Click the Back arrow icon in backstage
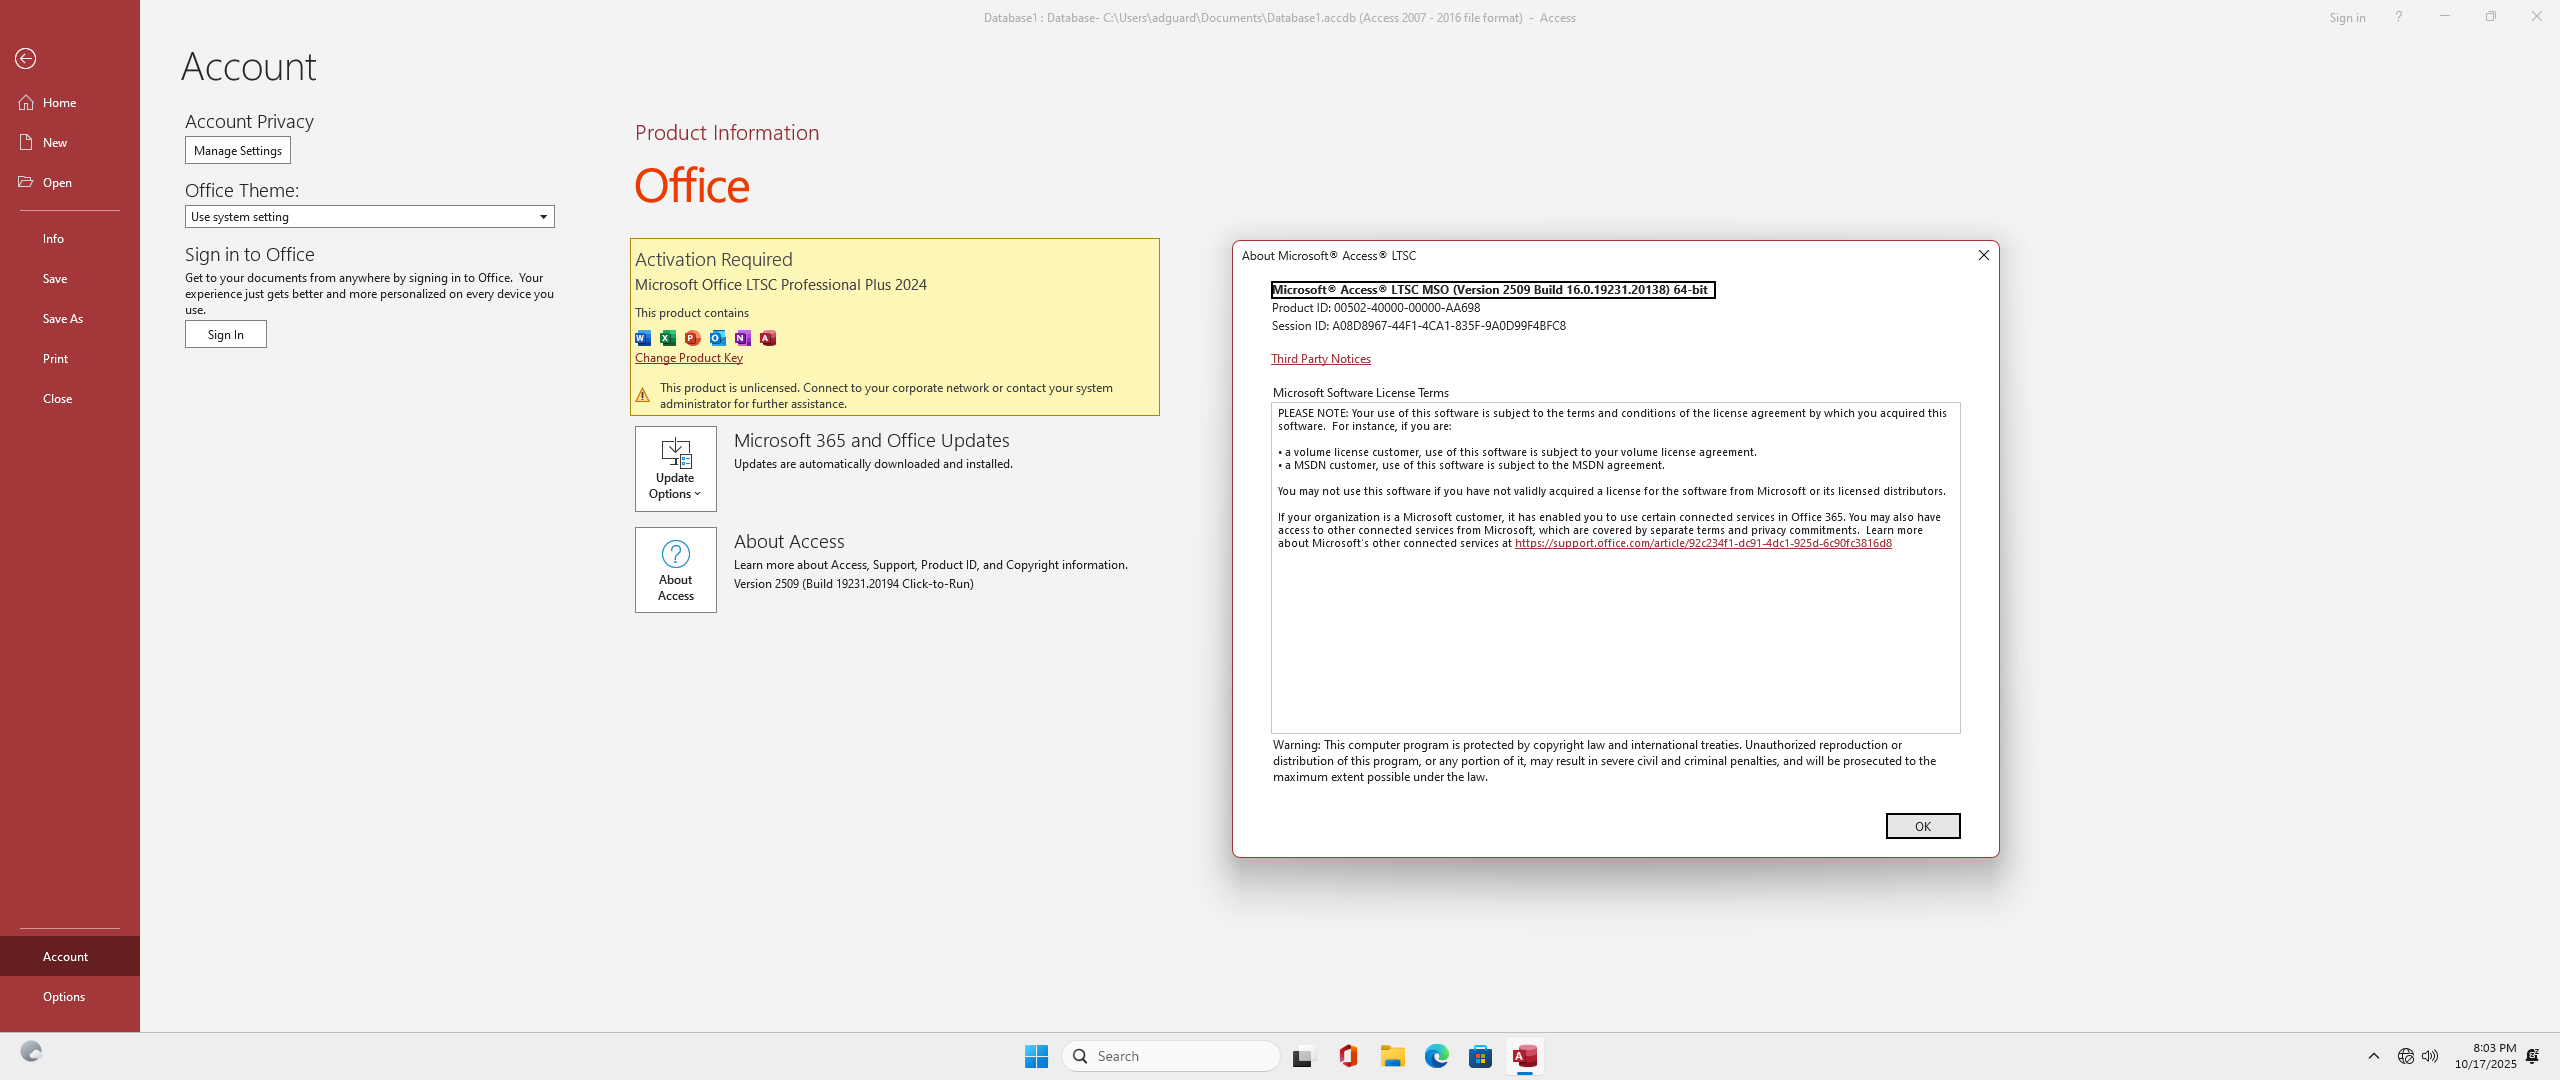2560x1080 pixels. [x=26, y=59]
